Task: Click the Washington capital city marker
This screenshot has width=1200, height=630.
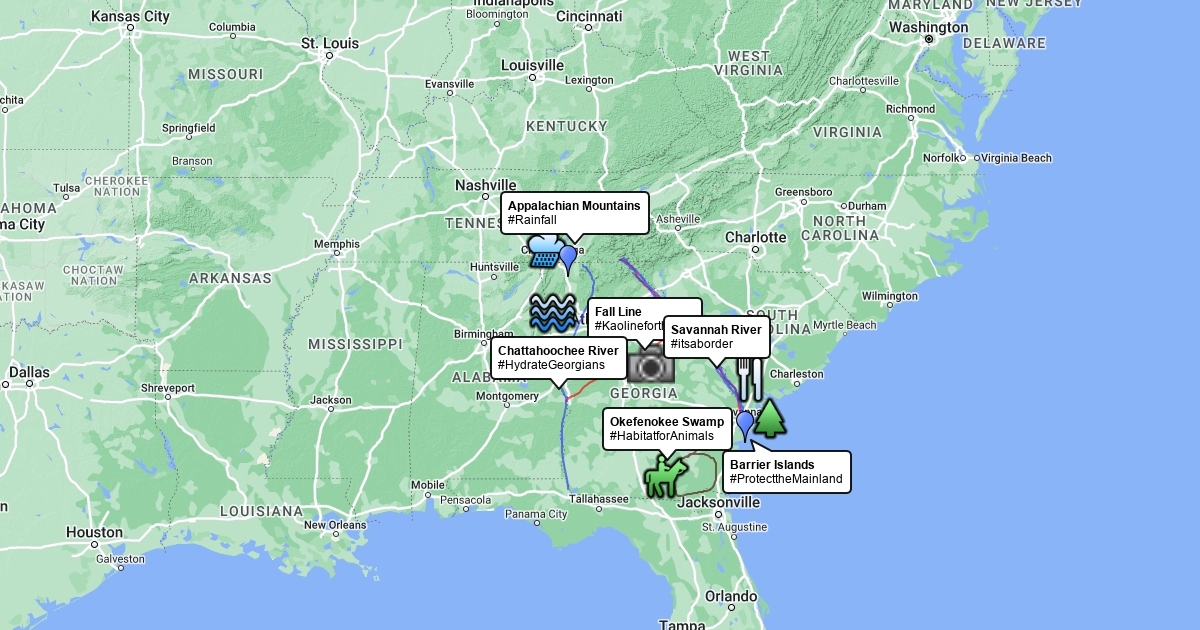Action: (x=928, y=39)
